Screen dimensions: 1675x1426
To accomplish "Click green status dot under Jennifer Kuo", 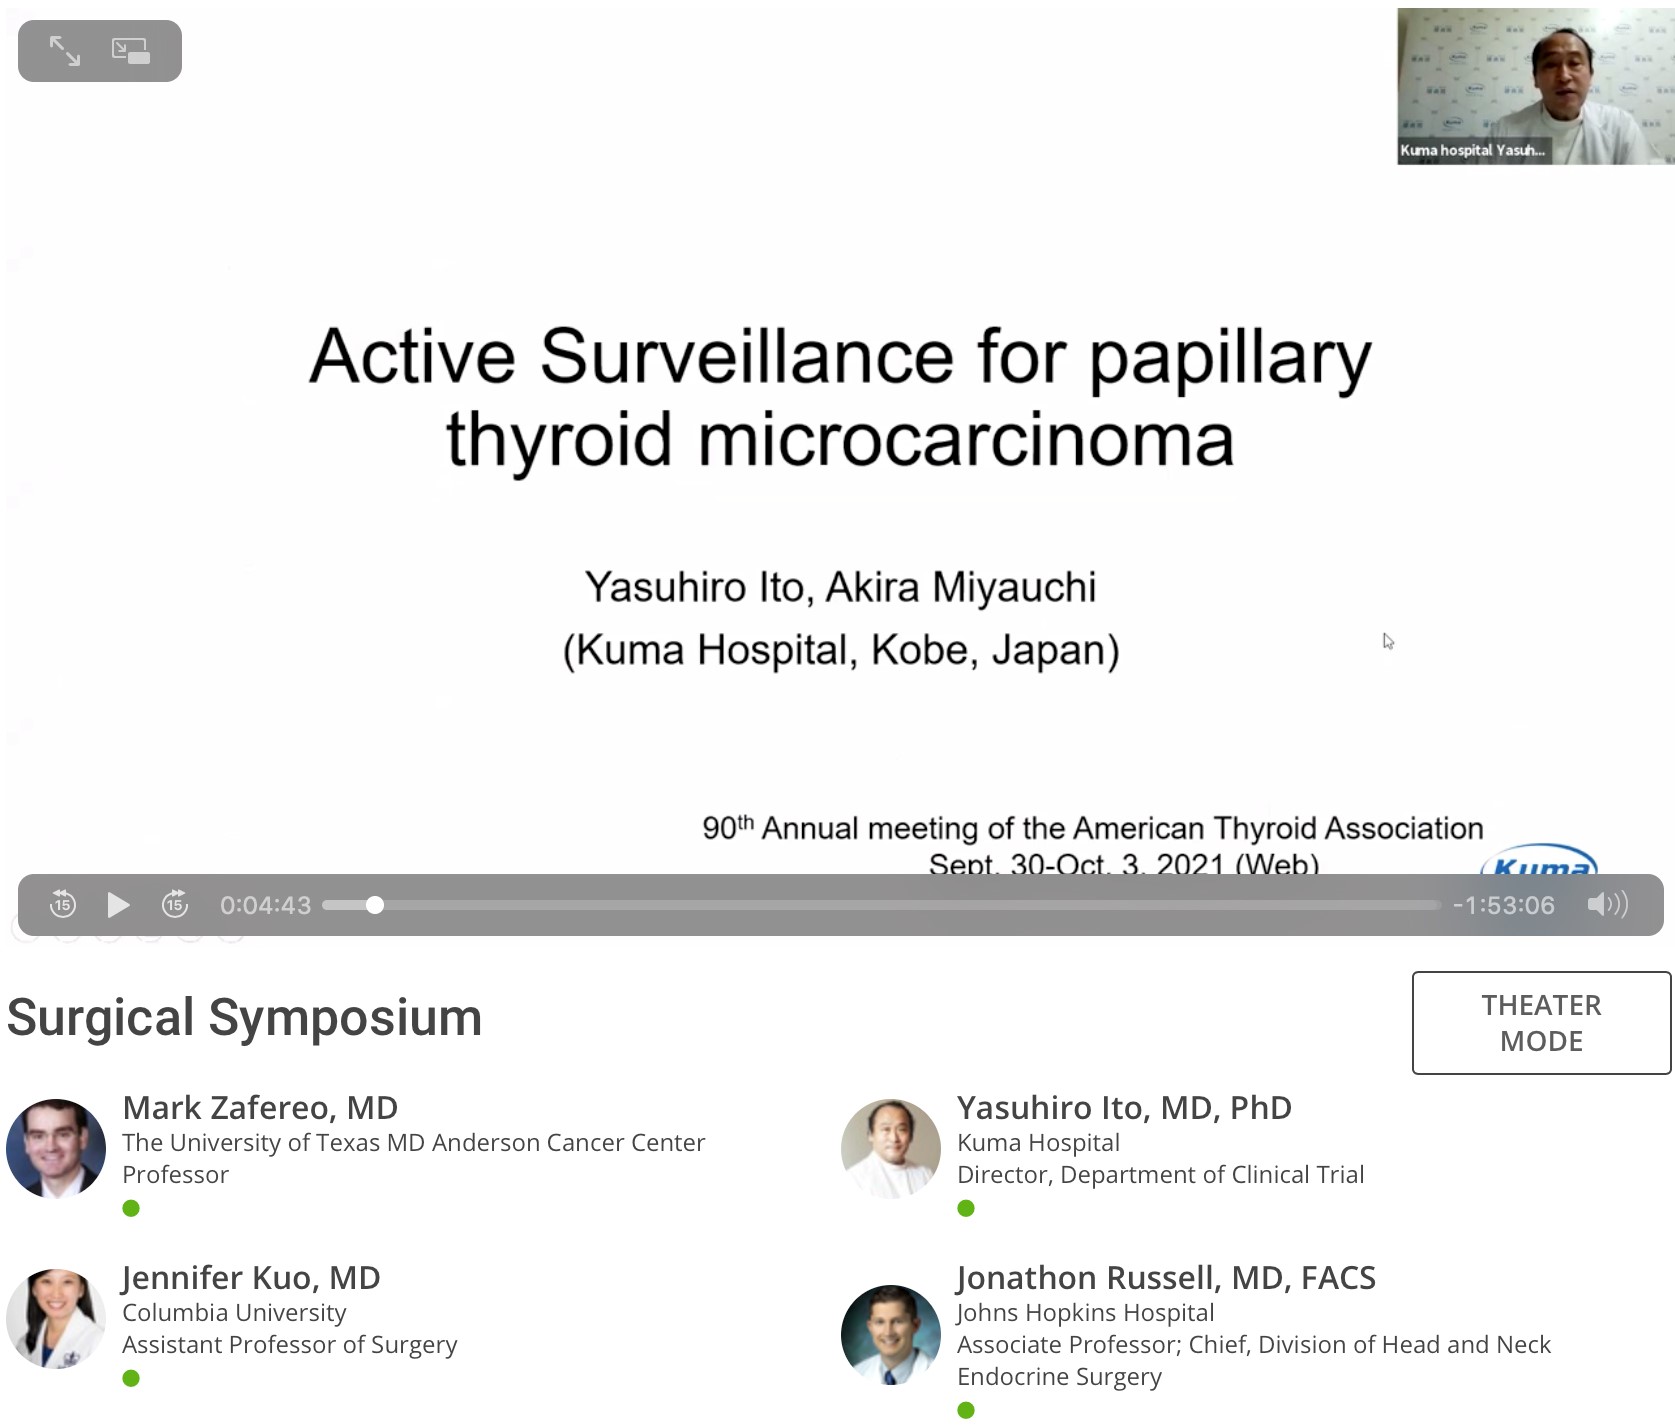I will [131, 1378].
